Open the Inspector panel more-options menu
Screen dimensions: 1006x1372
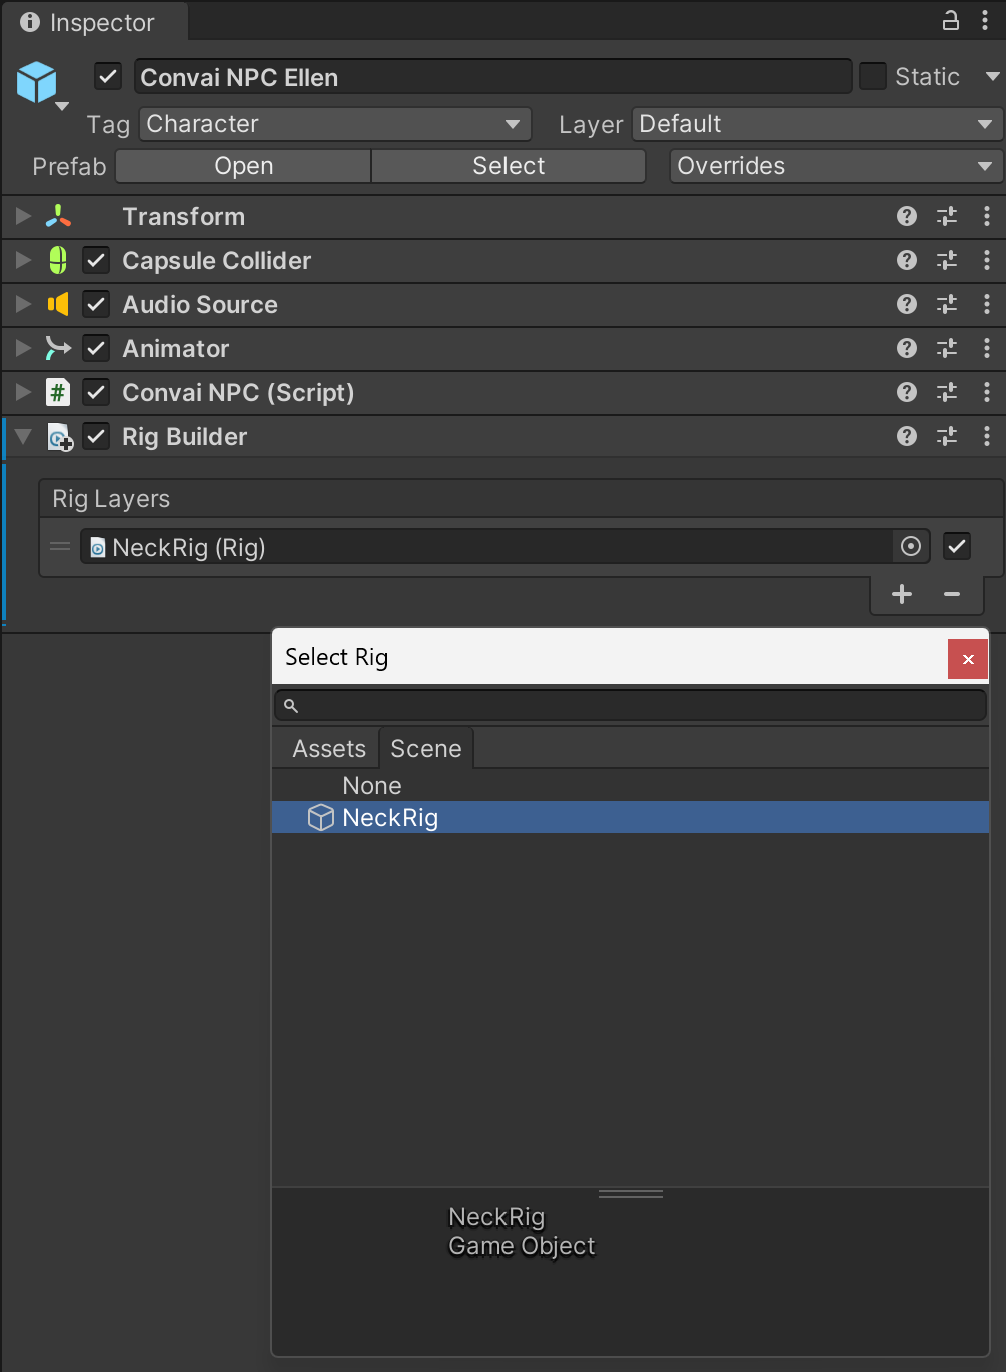click(985, 21)
